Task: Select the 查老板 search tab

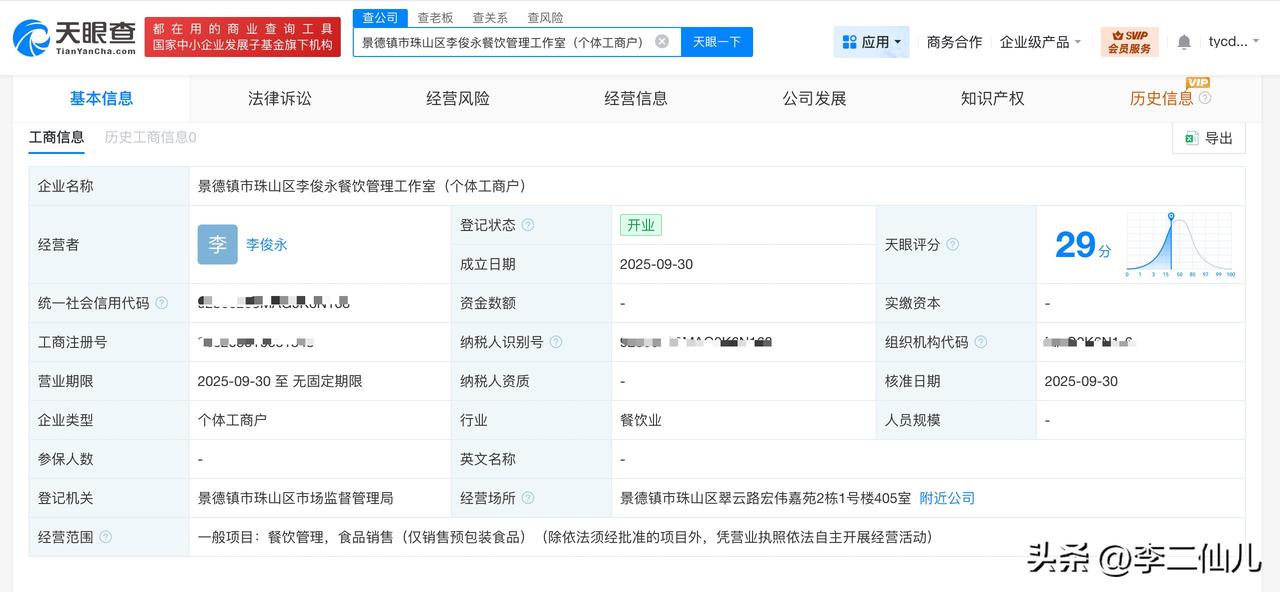Action: click(x=435, y=18)
